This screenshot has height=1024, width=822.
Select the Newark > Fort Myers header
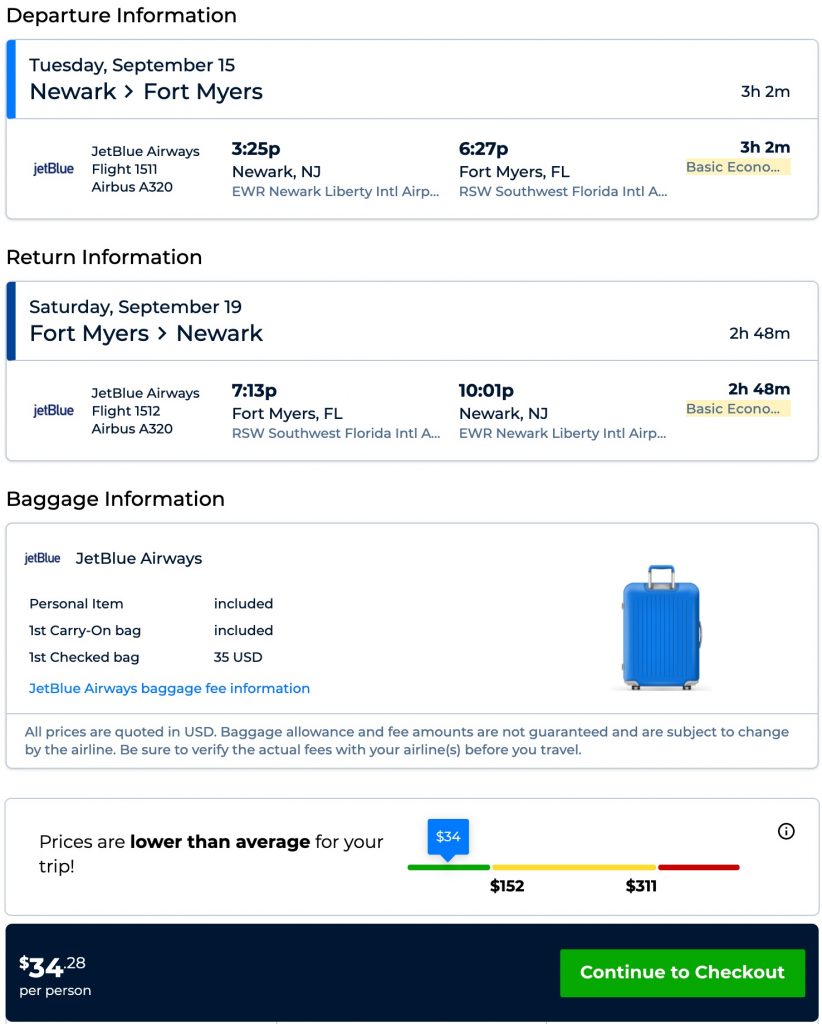coord(146,92)
